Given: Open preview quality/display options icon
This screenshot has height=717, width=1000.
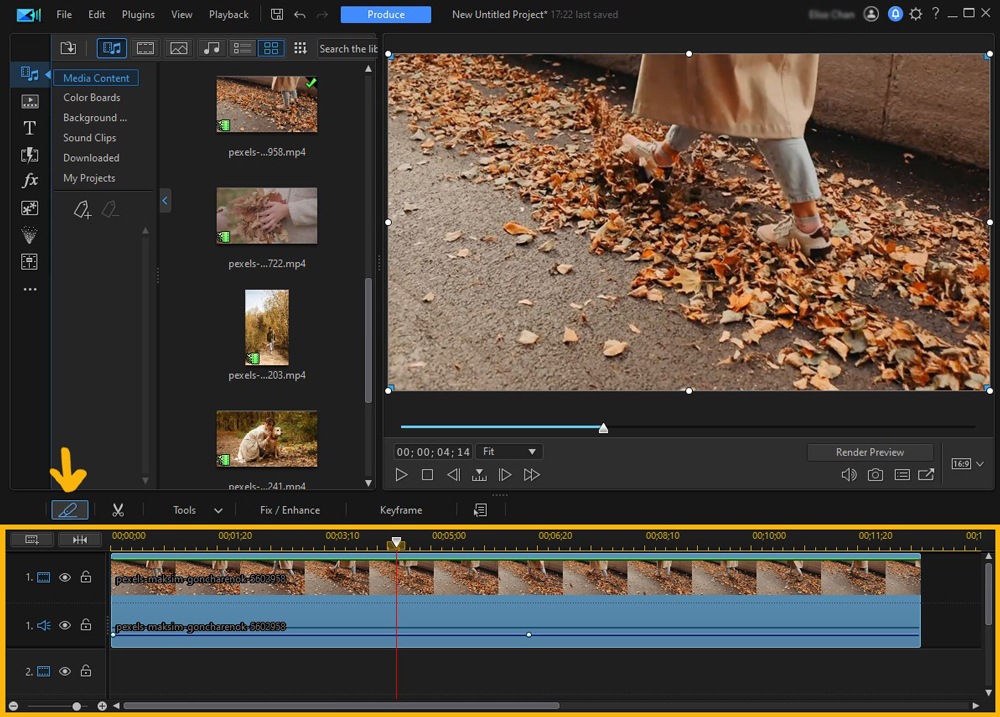Looking at the screenshot, I should [902, 475].
